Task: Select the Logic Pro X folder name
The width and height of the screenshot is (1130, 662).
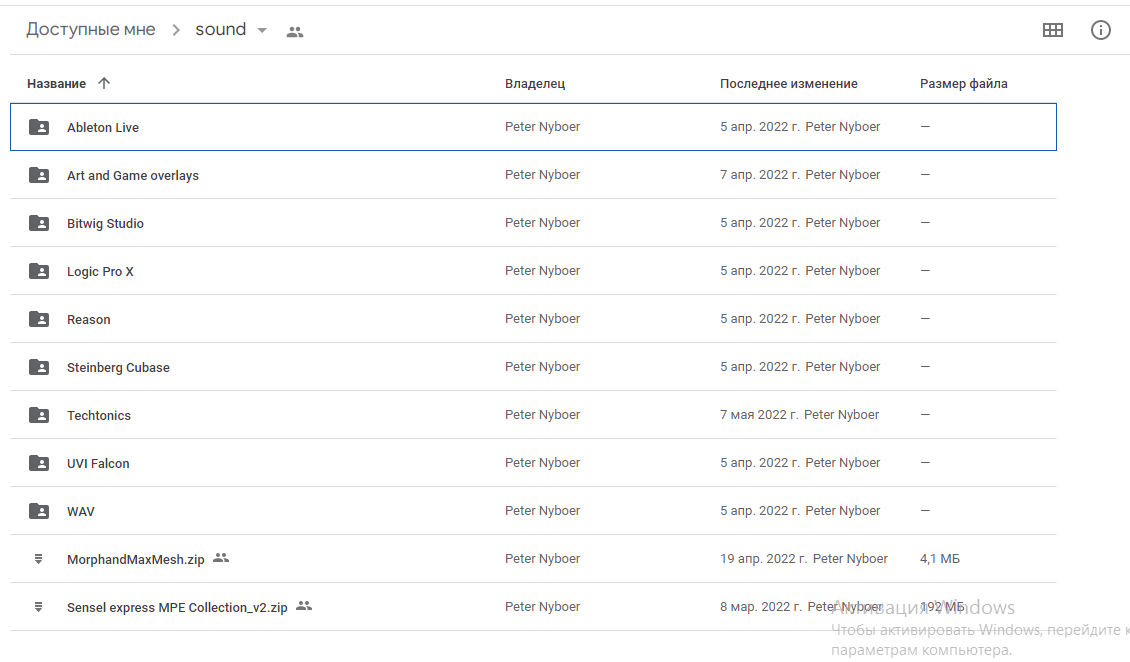Action: point(100,272)
